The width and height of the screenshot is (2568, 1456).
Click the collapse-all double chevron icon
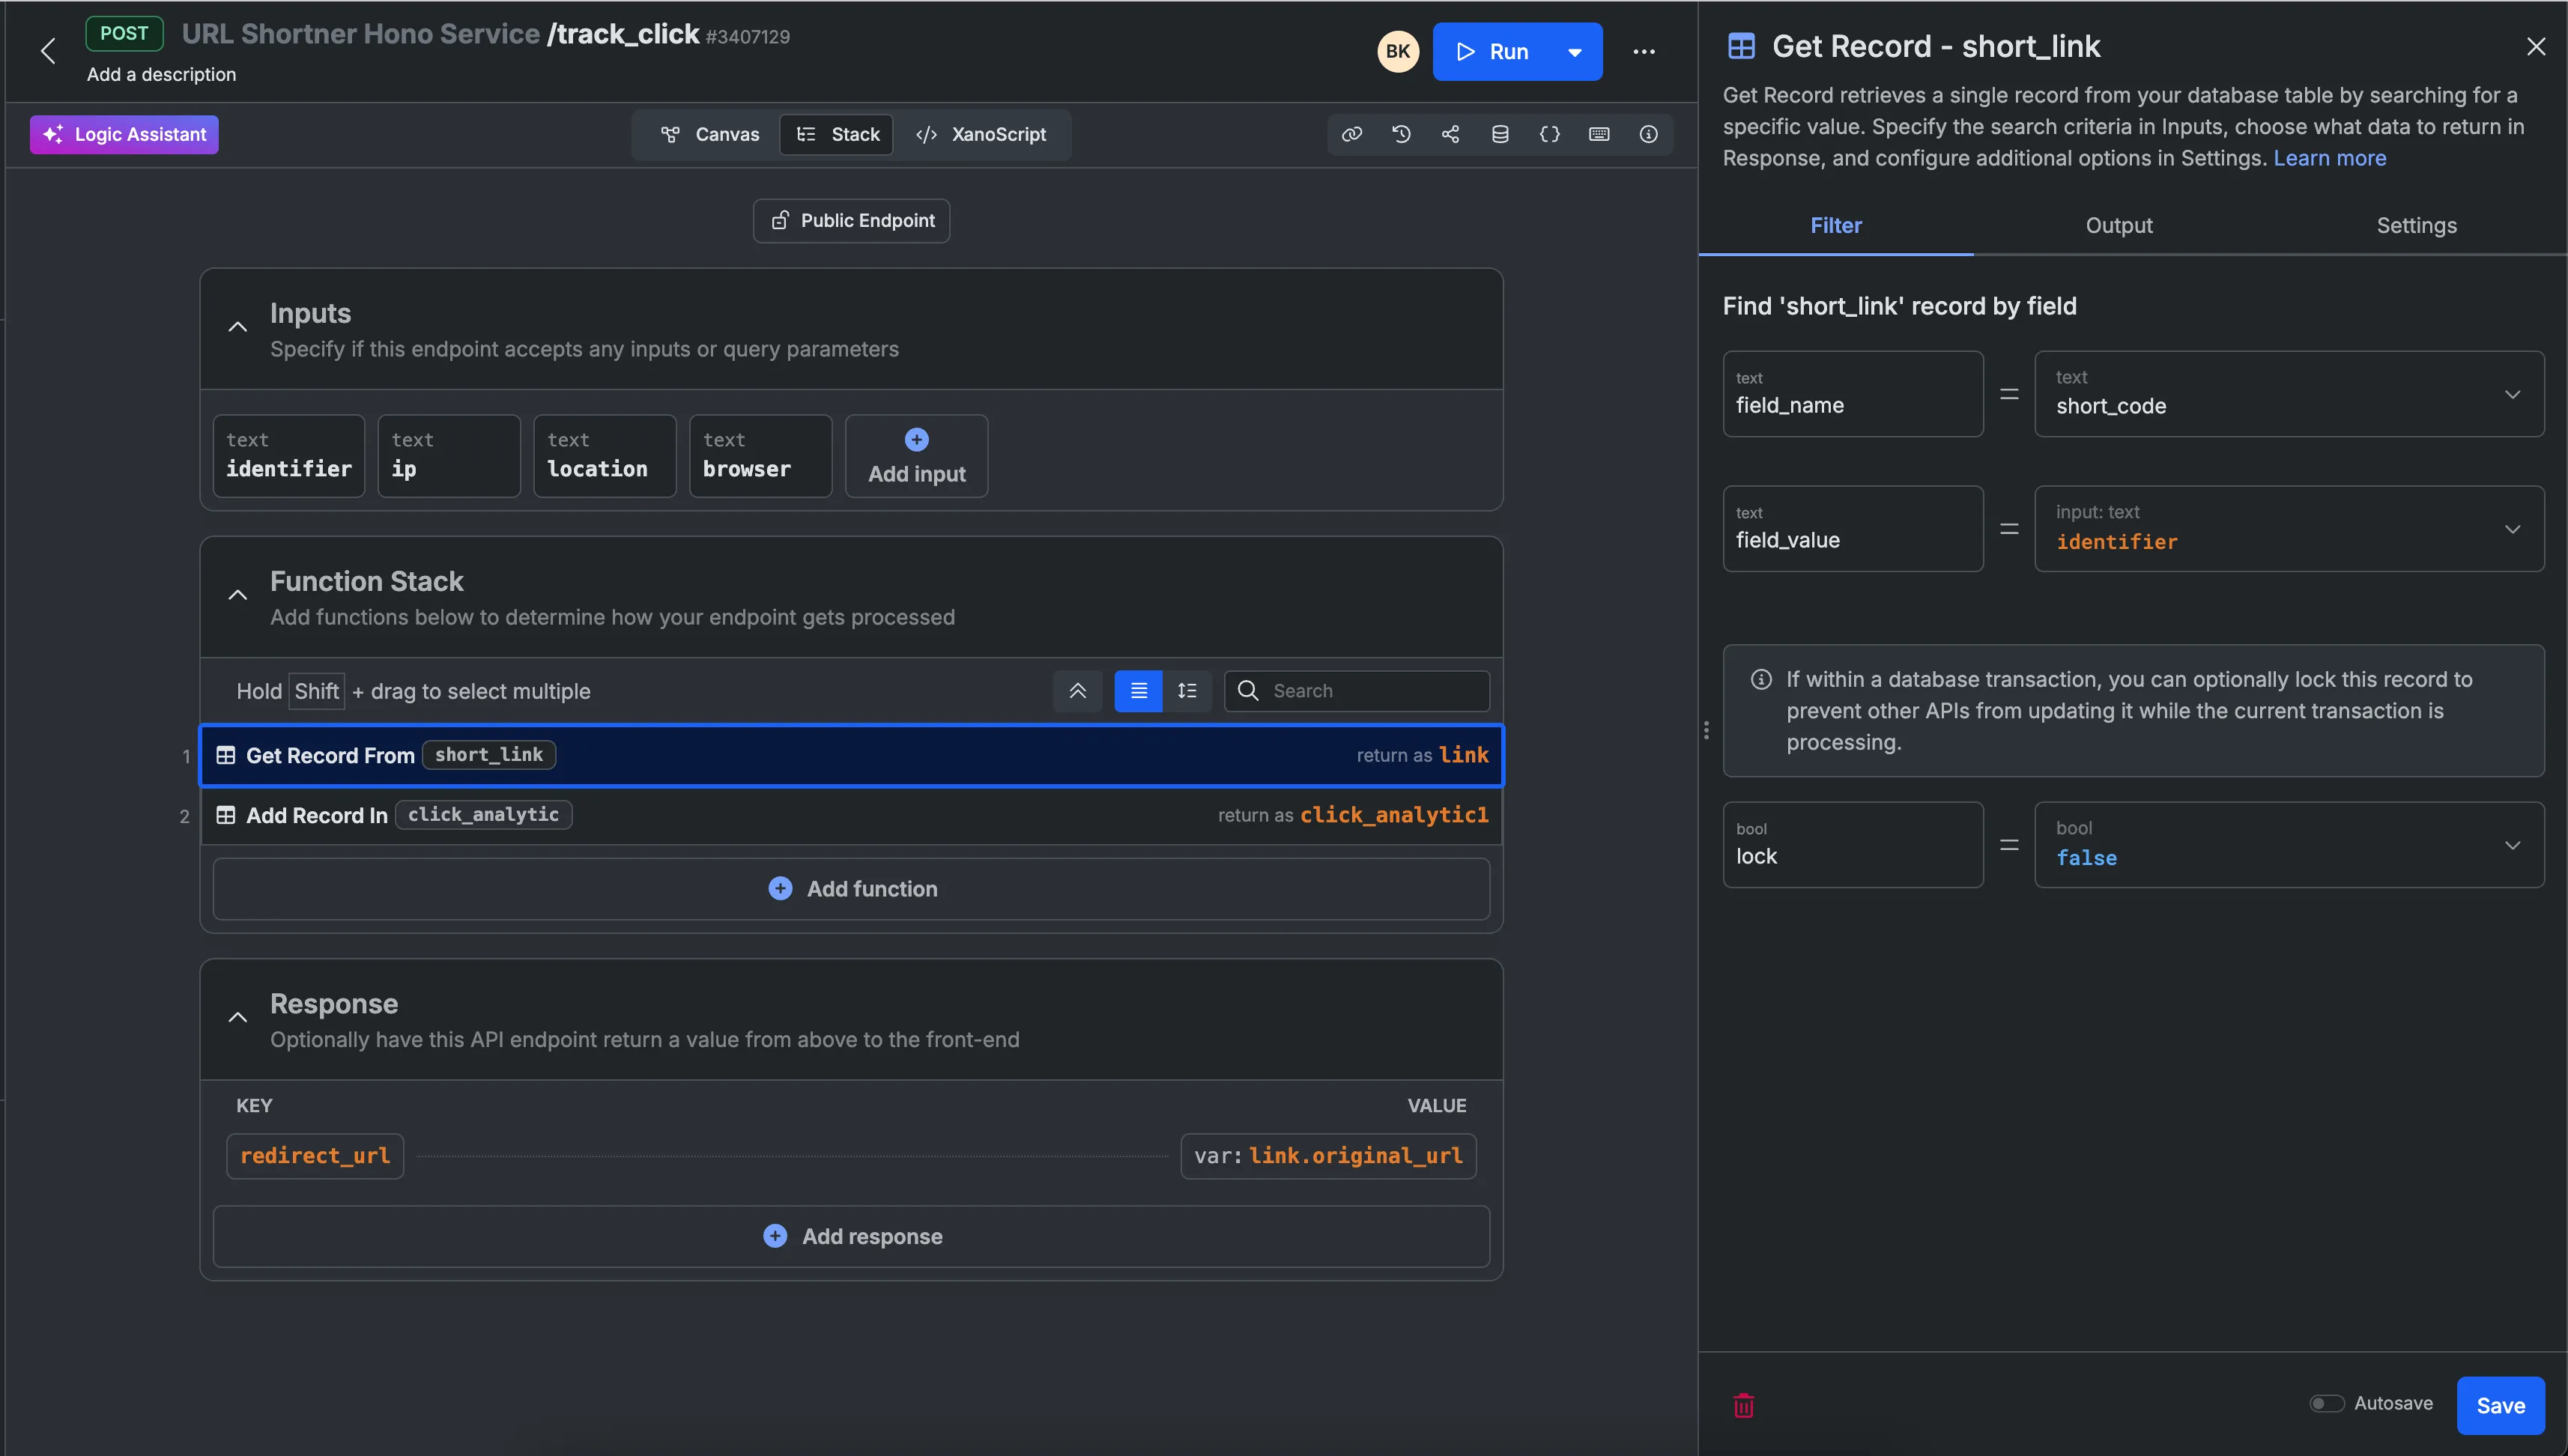click(1077, 691)
